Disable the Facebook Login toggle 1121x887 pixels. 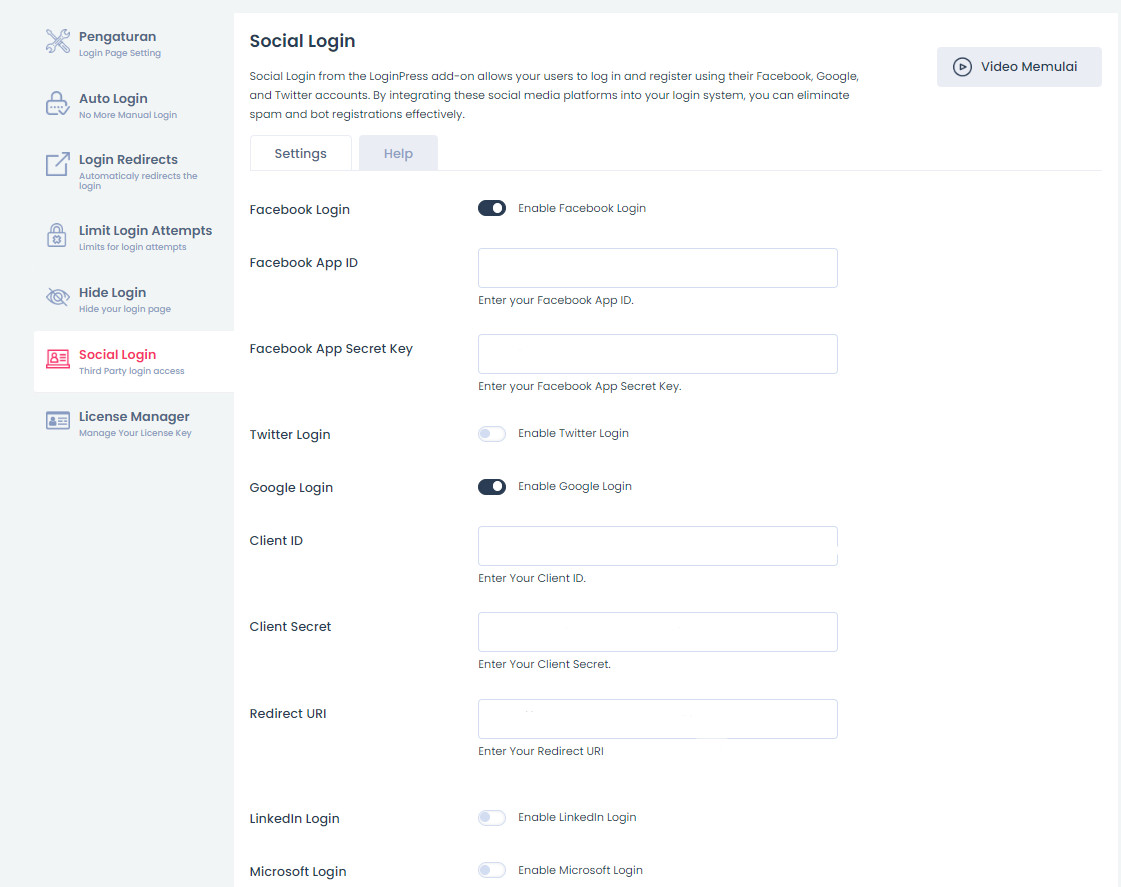click(x=492, y=208)
